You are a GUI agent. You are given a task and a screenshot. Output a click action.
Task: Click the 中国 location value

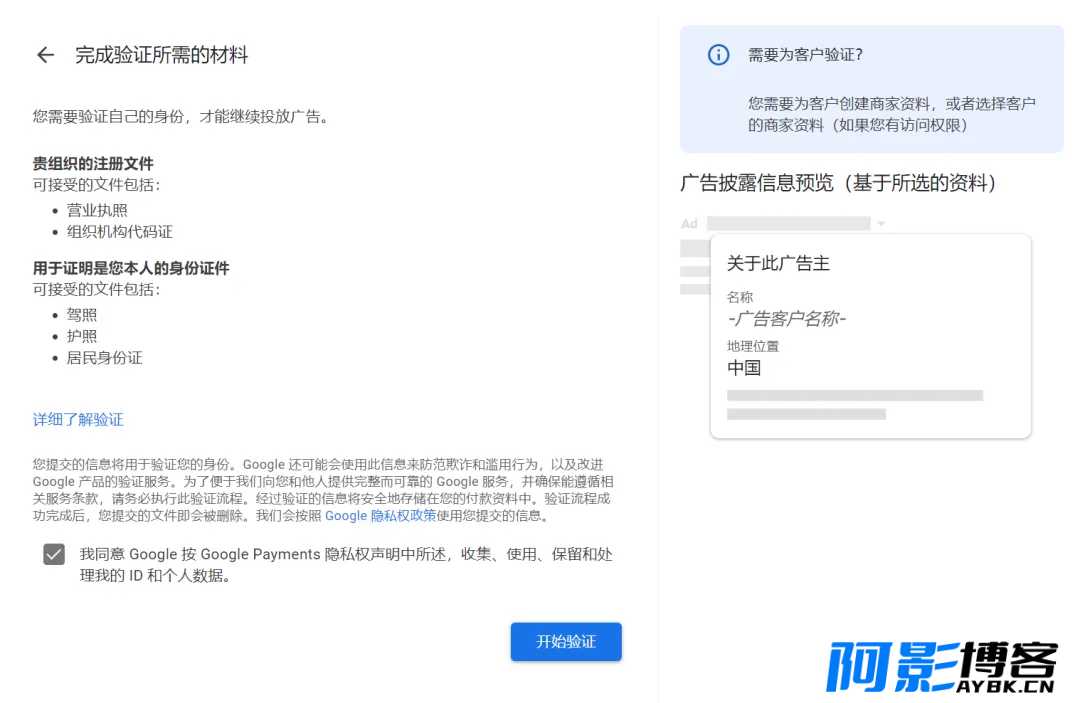[x=744, y=368]
